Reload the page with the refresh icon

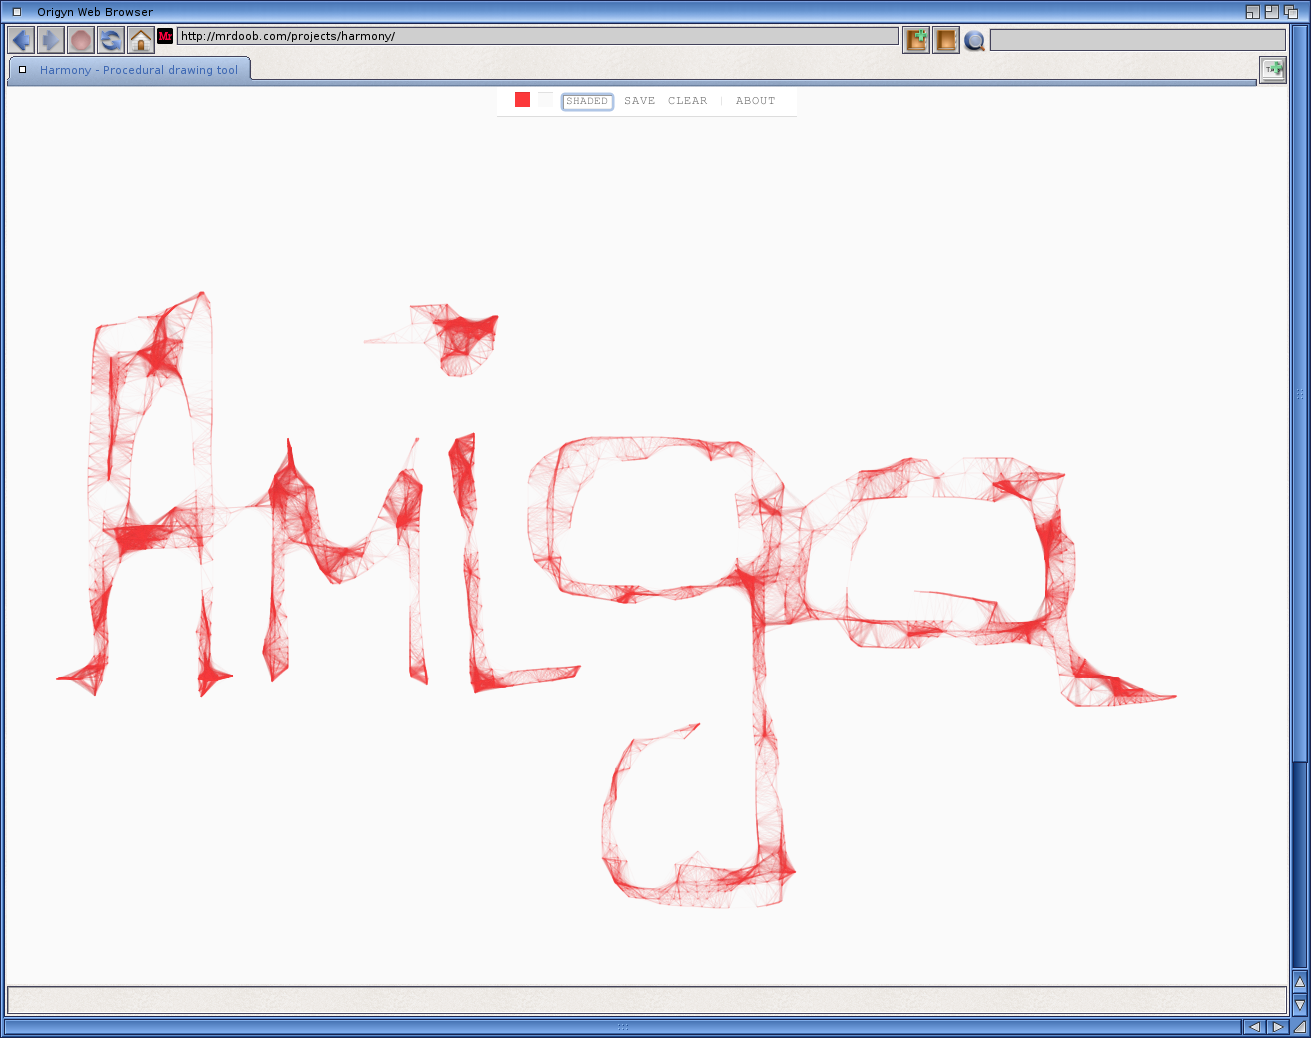pyautogui.click(x=111, y=40)
